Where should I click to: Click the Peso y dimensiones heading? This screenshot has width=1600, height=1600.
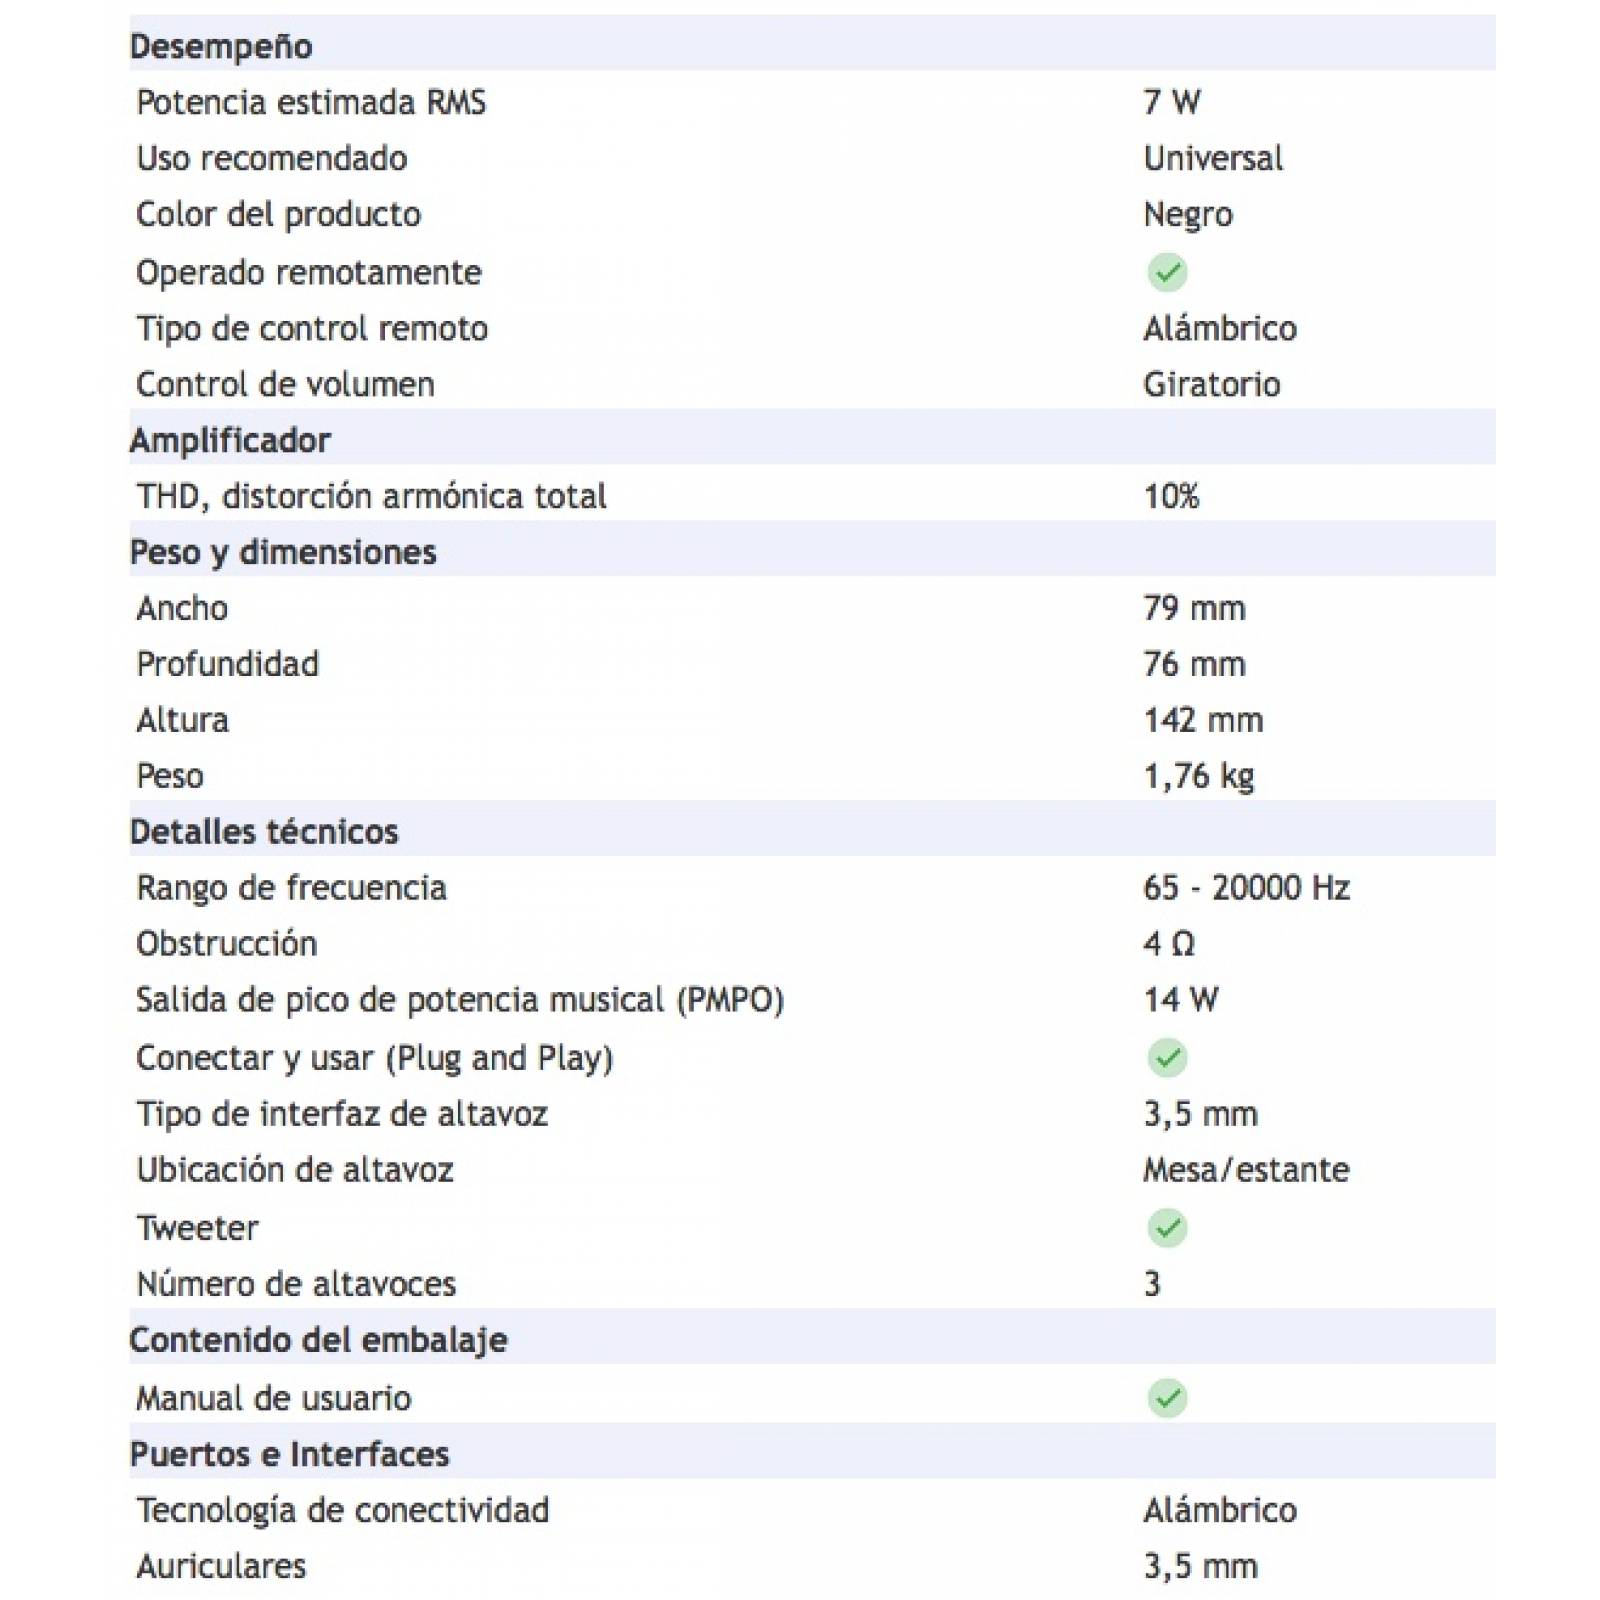[x=283, y=552]
